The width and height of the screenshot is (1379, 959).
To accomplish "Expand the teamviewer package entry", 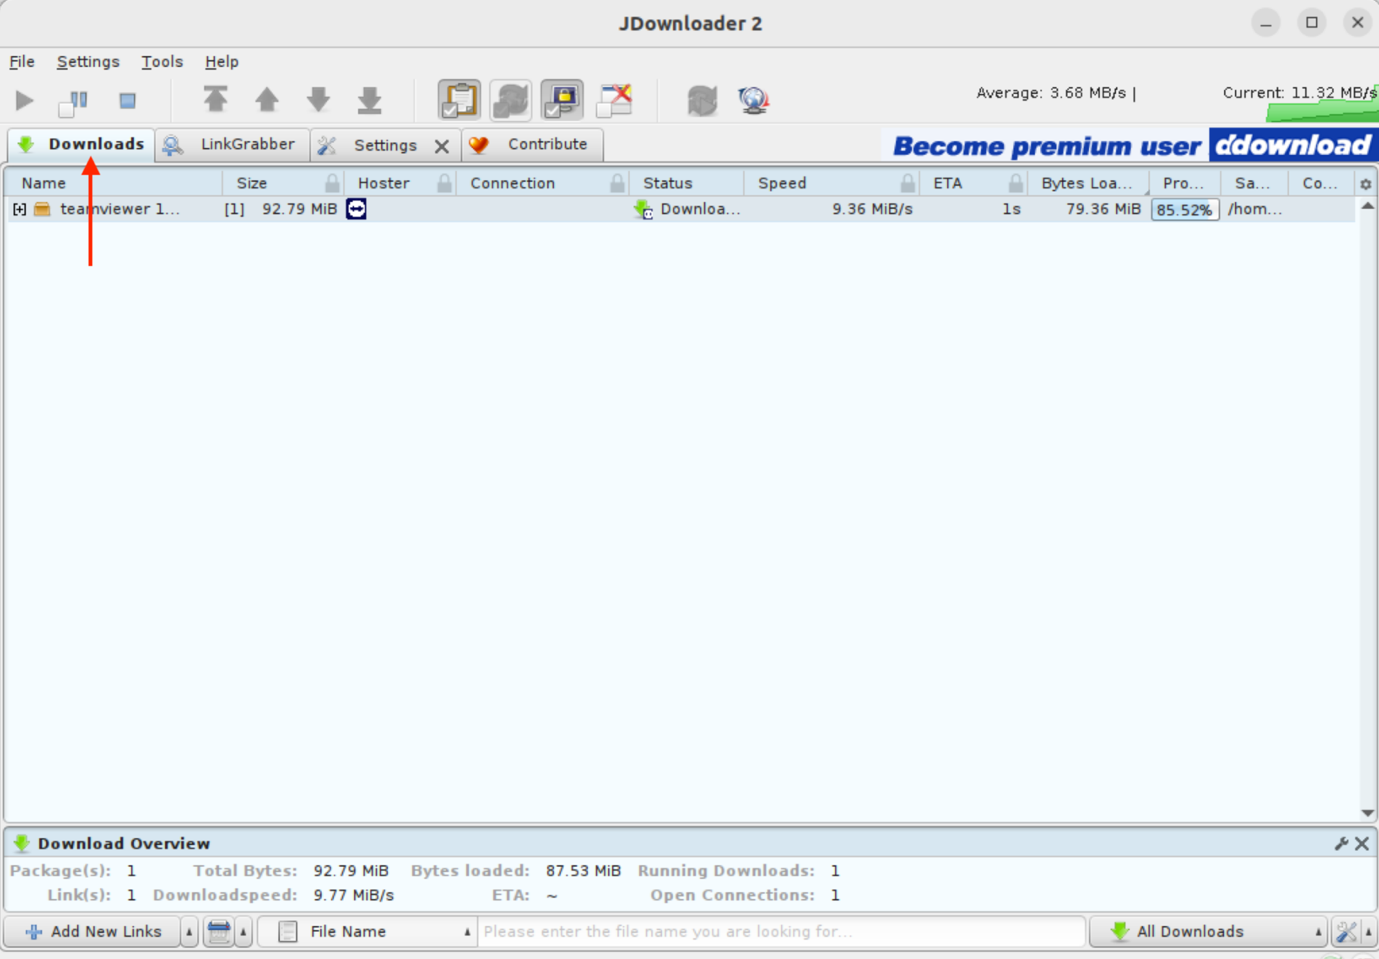I will point(19,209).
